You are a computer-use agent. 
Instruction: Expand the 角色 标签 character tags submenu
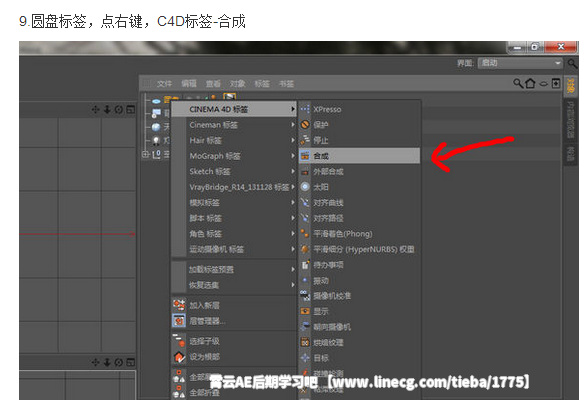234,233
